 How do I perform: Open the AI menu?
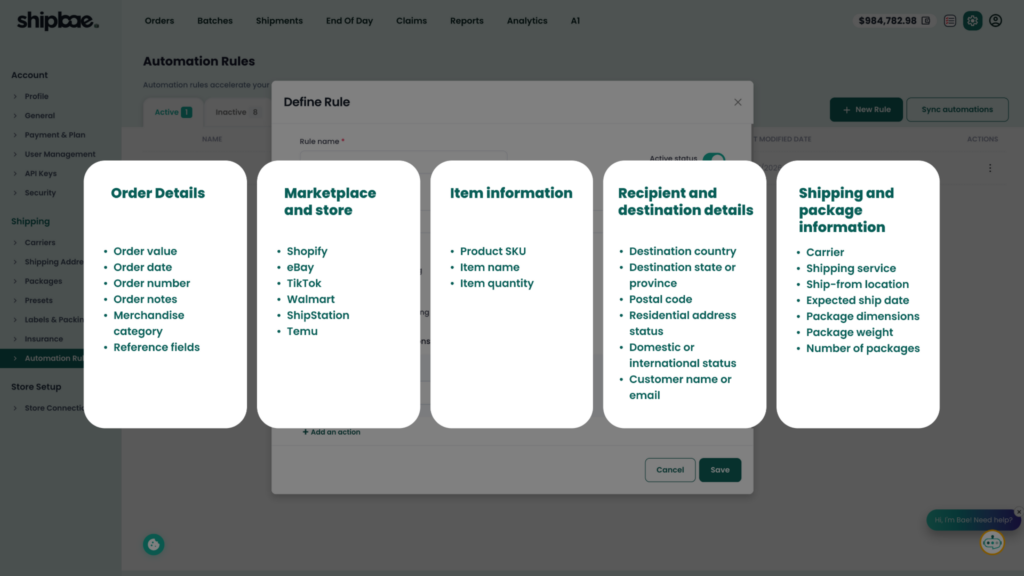(x=575, y=21)
